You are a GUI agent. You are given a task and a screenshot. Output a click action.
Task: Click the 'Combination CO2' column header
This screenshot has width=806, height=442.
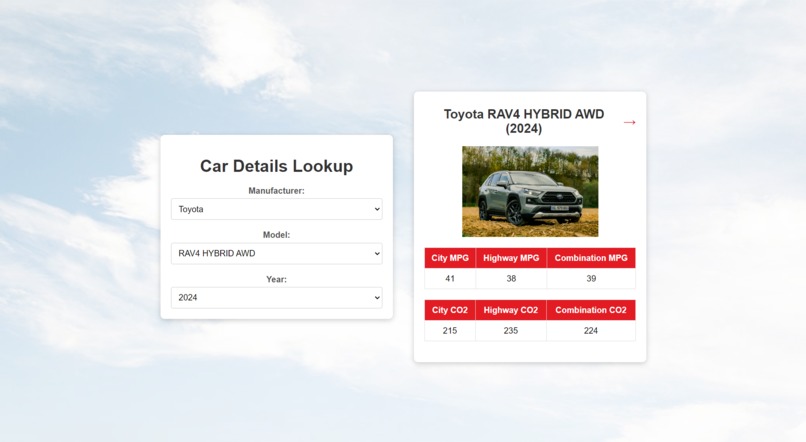(x=591, y=310)
